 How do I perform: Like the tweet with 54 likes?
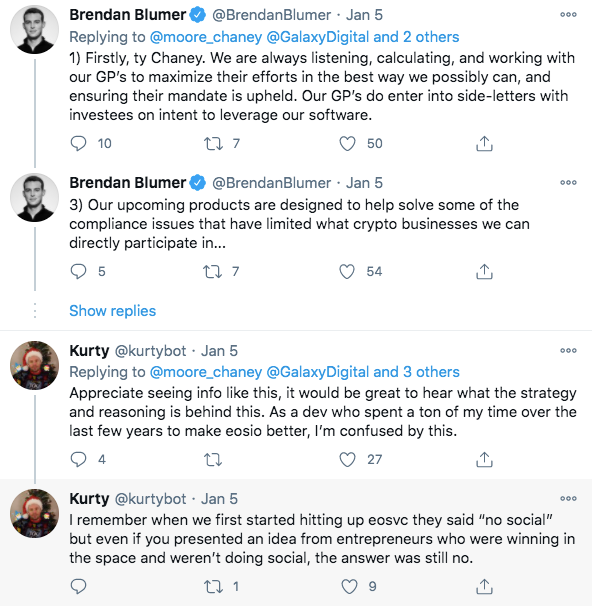pyautogui.click(x=347, y=271)
